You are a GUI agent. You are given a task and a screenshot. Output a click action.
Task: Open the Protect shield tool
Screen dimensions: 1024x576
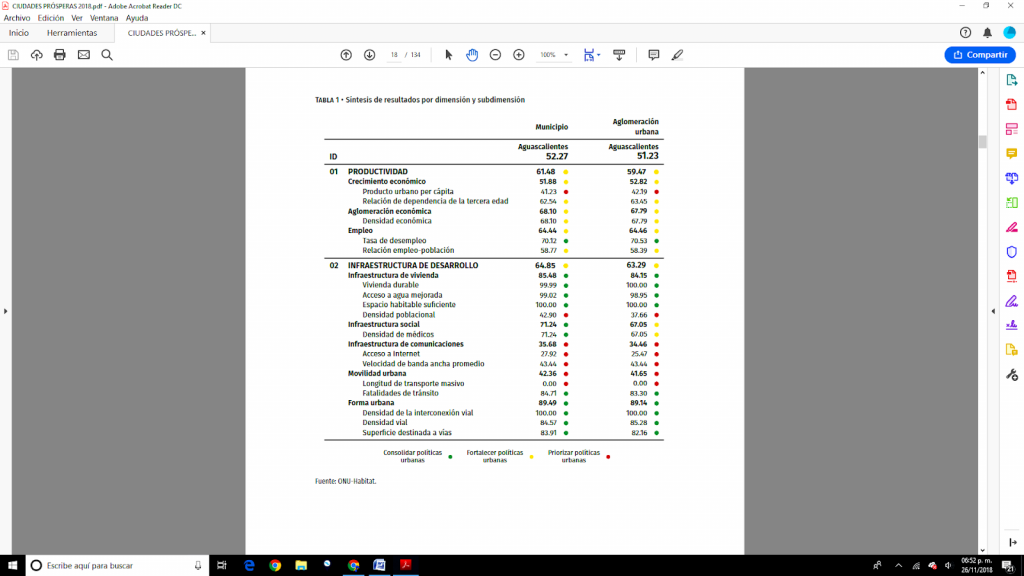(1011, 251)
